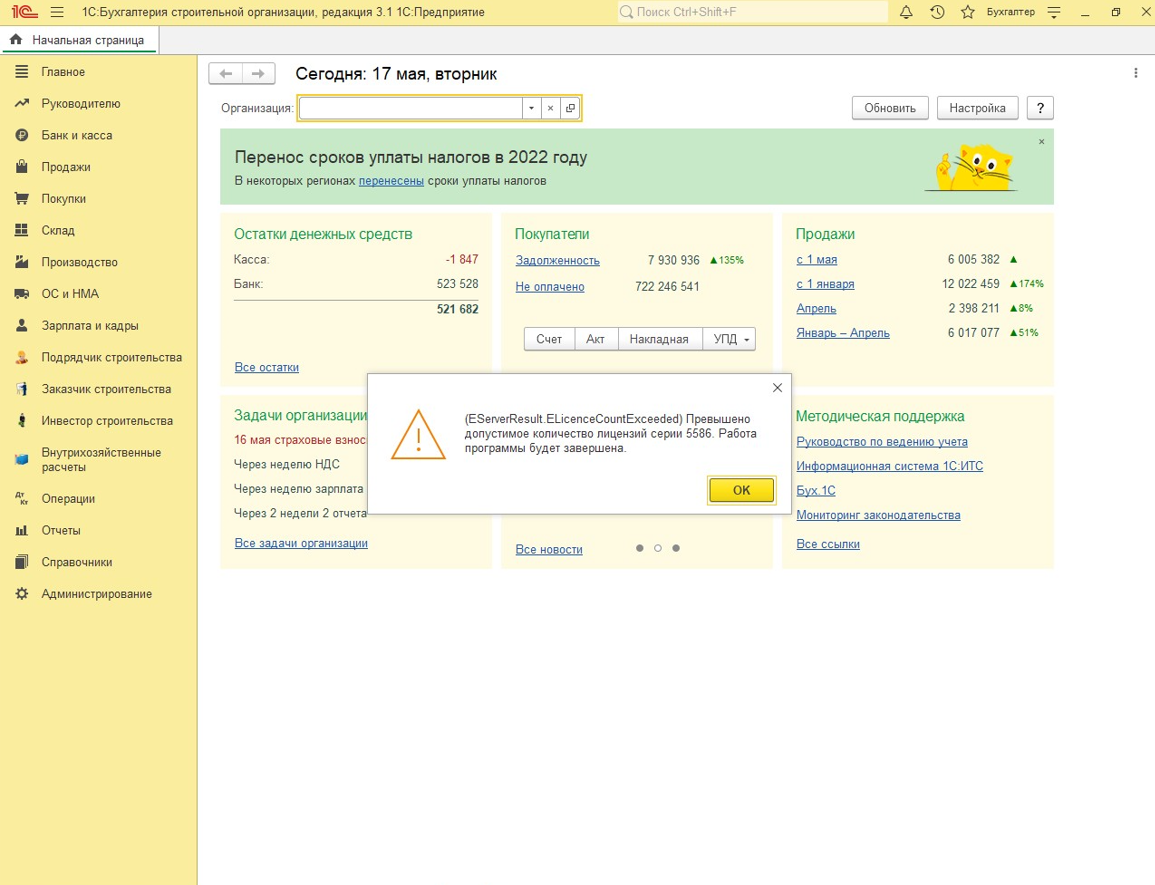Open the Все новости link
The width and height of the screenshot is (1155, 885).
tap(549, 549)
